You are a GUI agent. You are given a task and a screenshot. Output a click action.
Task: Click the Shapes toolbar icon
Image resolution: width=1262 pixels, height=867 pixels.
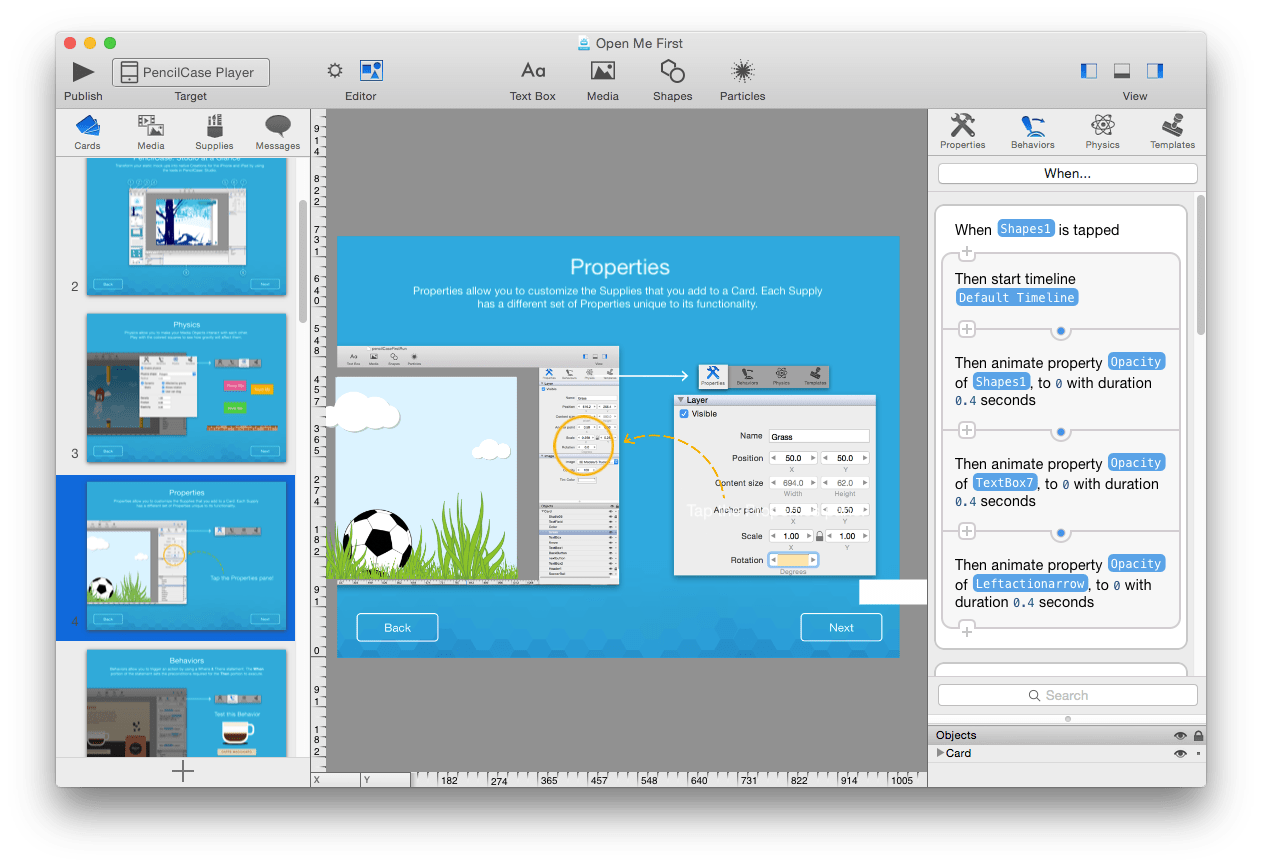pos(673,71)
